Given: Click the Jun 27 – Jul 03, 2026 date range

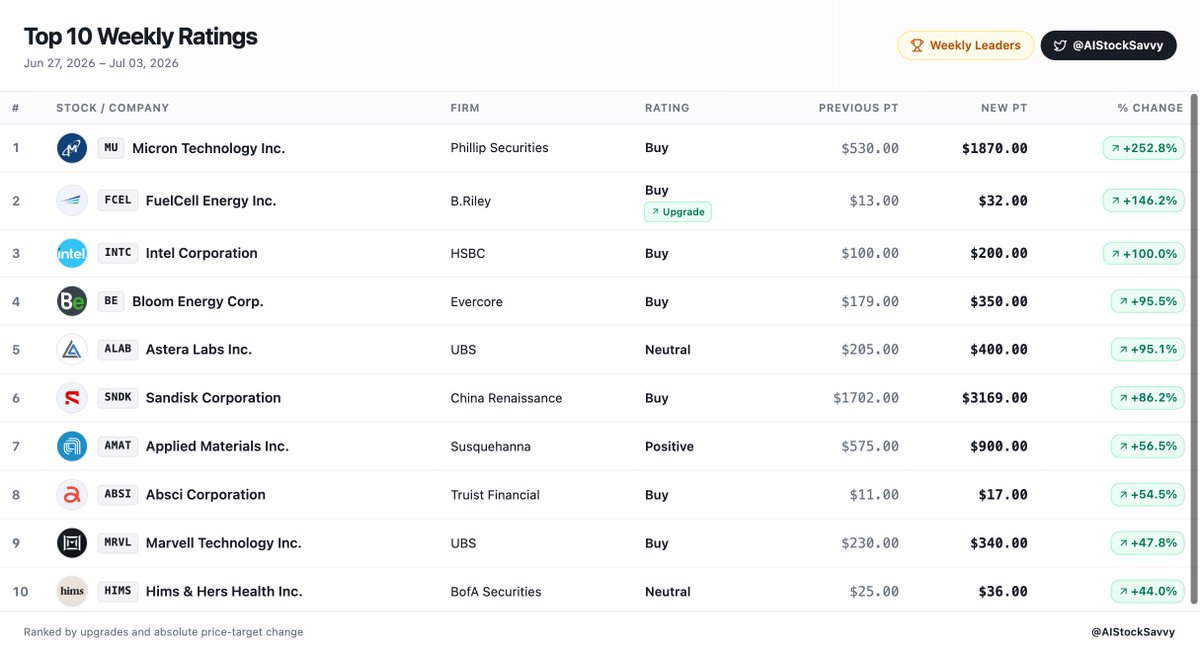Looking at the screenshot, I should pyautogui.click(x=101, y=63).
